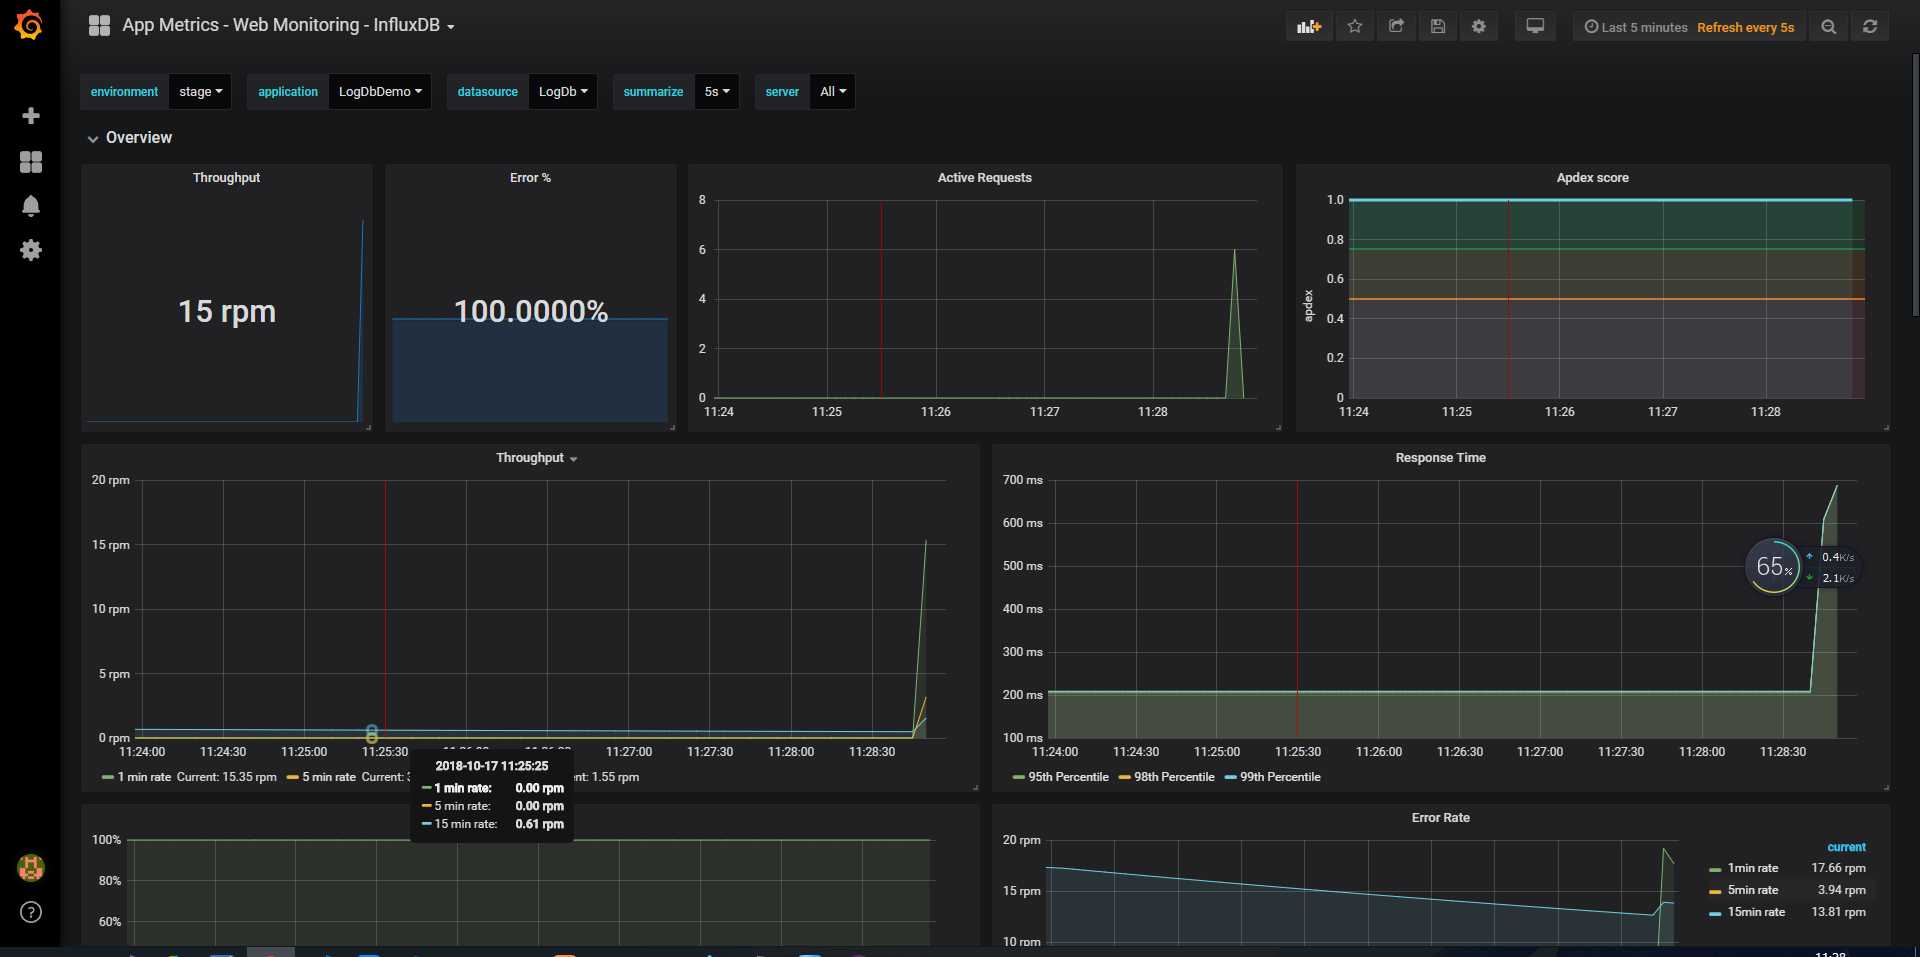Click the 'environment' variable label
This screenshot has width=1920, height=957.
tap(124, 91)
